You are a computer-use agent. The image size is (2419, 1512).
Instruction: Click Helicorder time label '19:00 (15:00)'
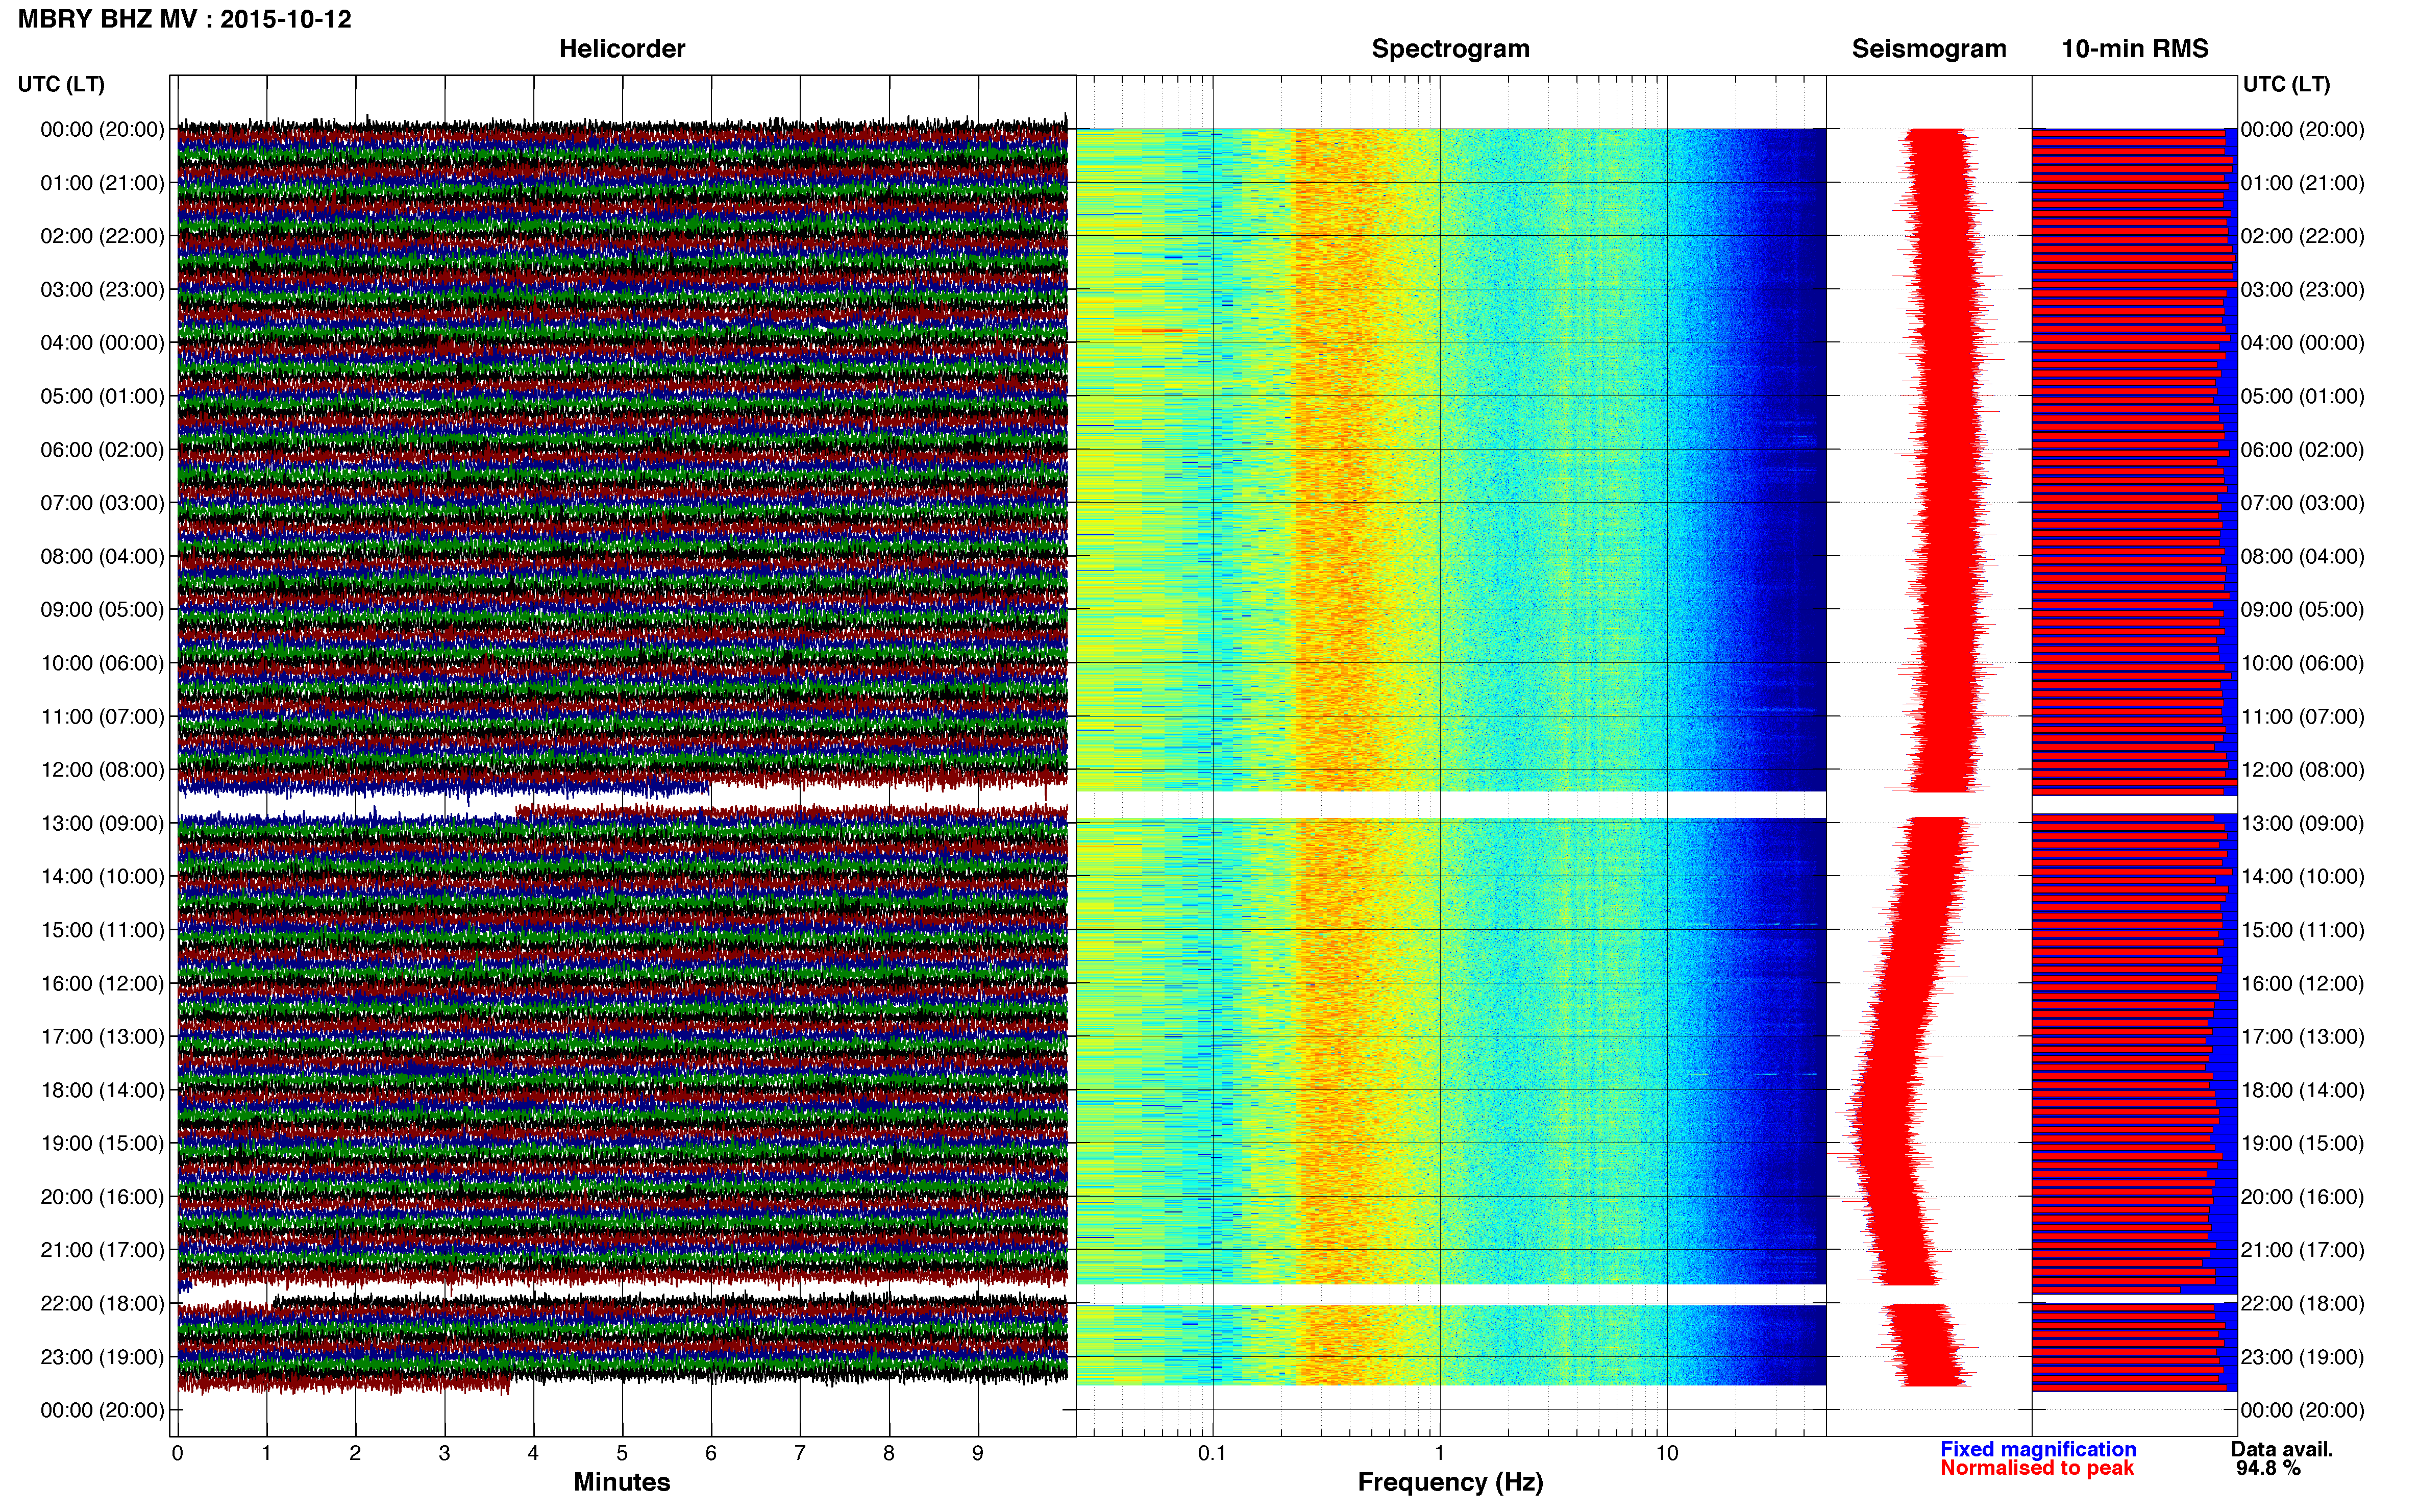point(102,1144)
